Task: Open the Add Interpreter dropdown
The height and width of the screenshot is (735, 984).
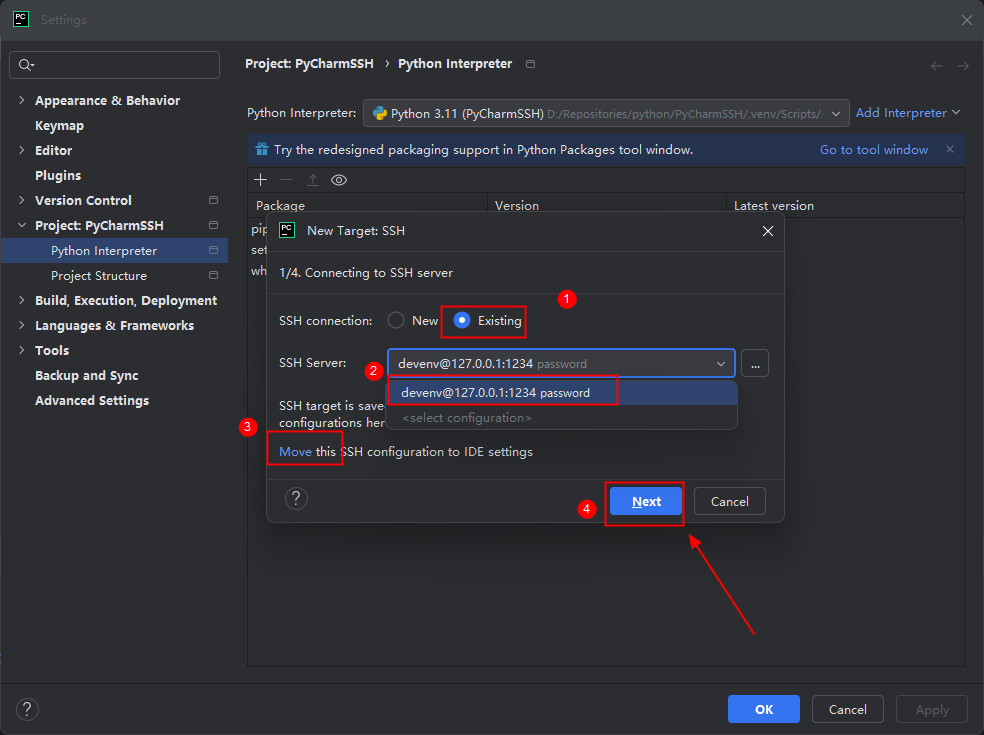Action: 901,112
